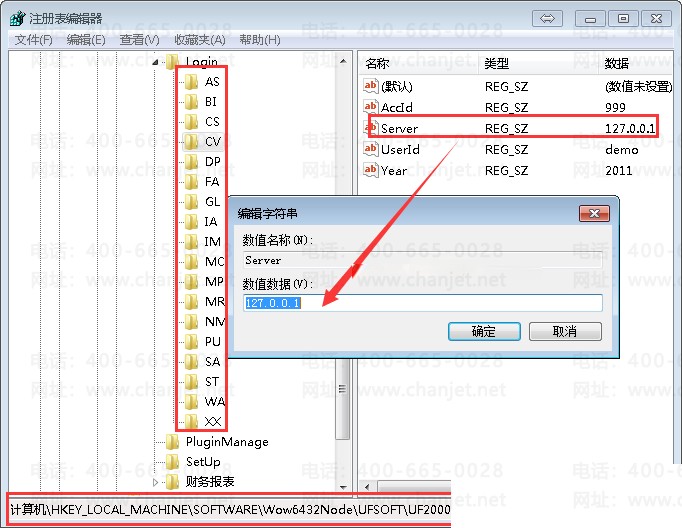Select the BI folder icon
Viewport: 682px width, 528px height.
point(191,101)
